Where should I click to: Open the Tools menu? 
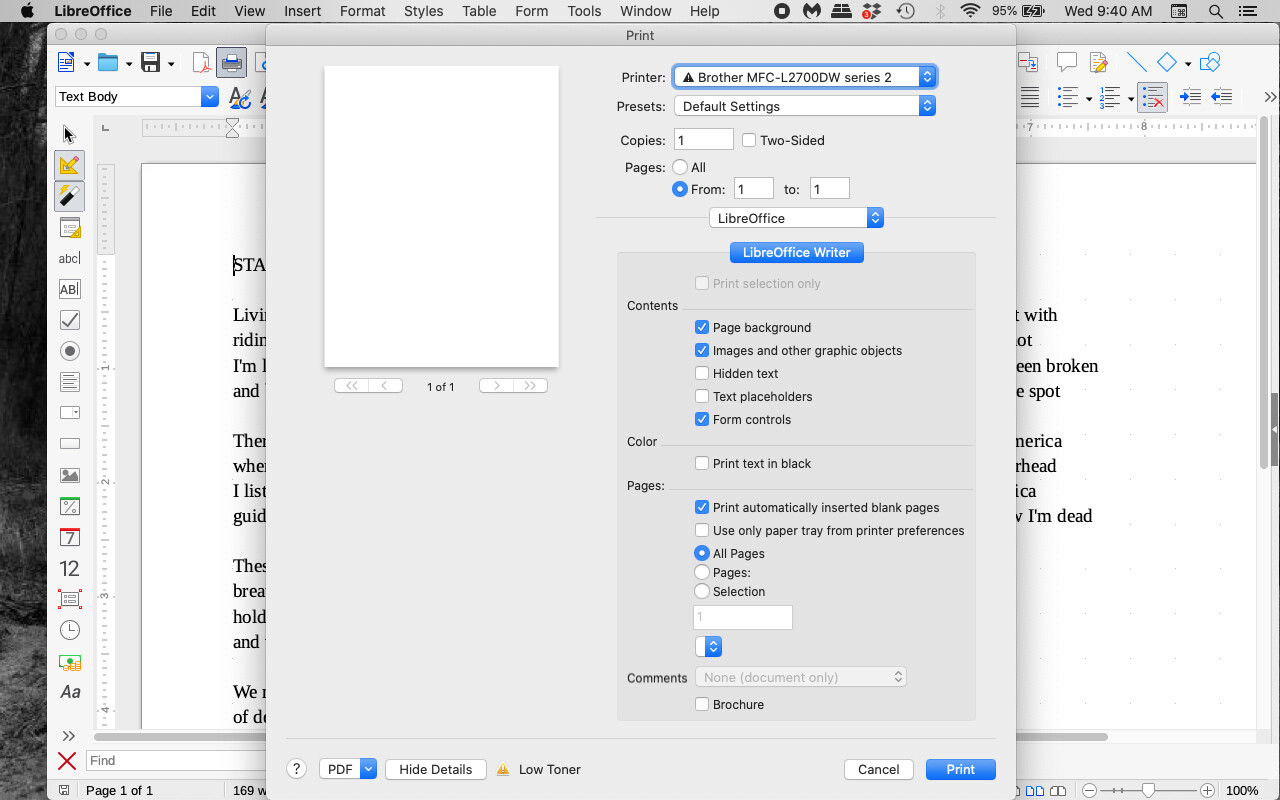(x=584, y=11)
